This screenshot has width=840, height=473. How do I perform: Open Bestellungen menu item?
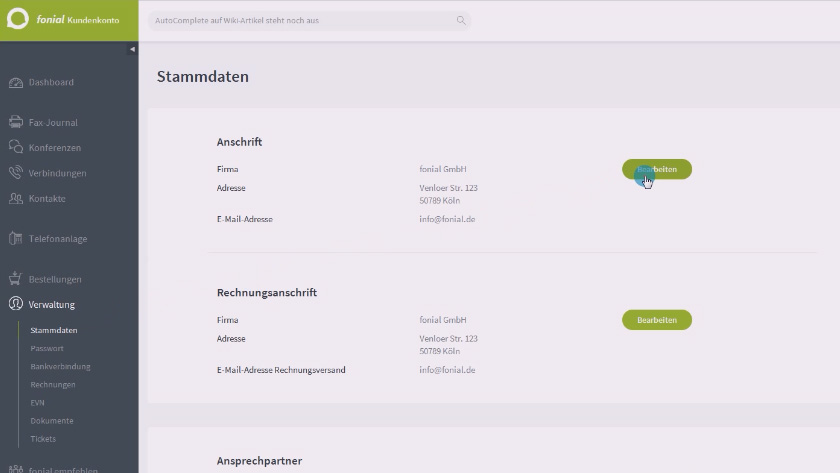click(x=55, y=280)
